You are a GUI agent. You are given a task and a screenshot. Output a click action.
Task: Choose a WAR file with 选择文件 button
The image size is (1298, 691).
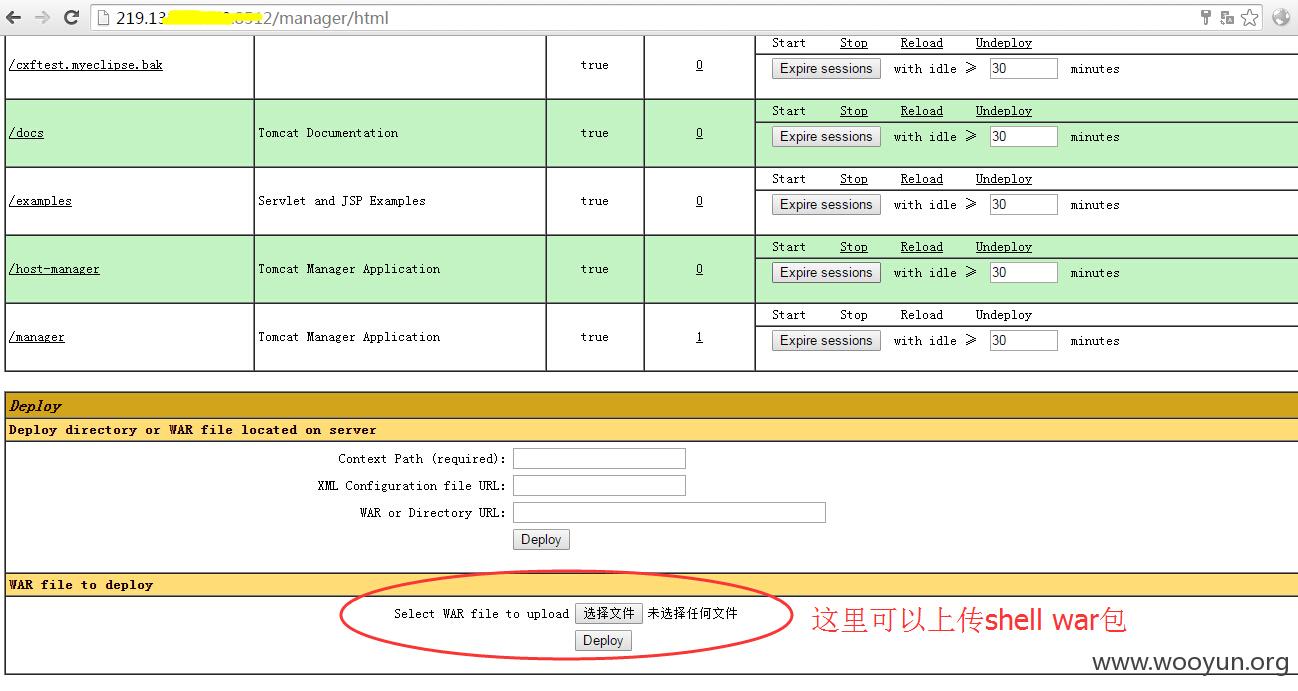coord(608,614)
